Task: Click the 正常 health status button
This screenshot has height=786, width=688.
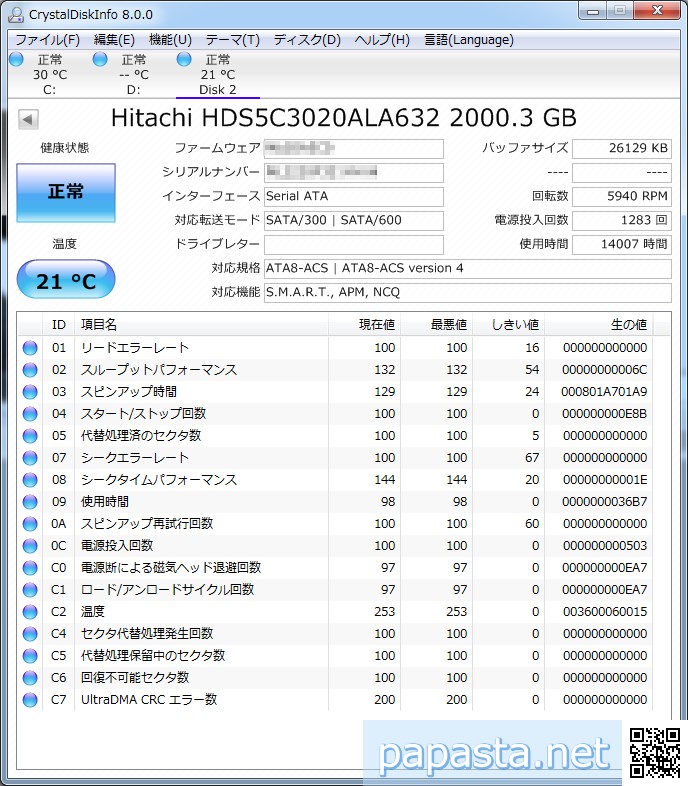Action: (x=66, y=191)
